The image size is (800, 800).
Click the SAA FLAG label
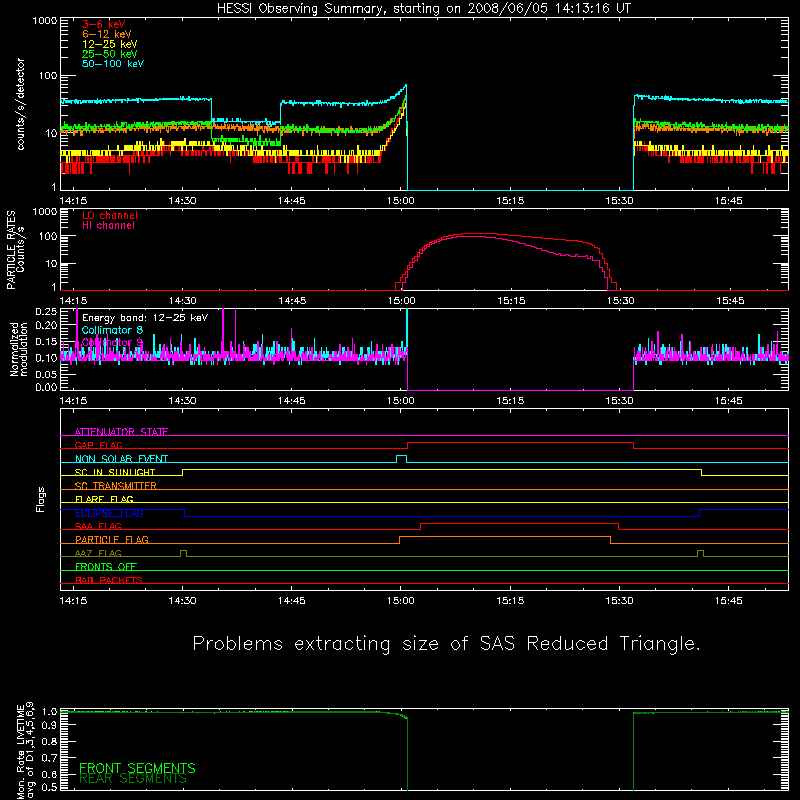pos(98,526)
